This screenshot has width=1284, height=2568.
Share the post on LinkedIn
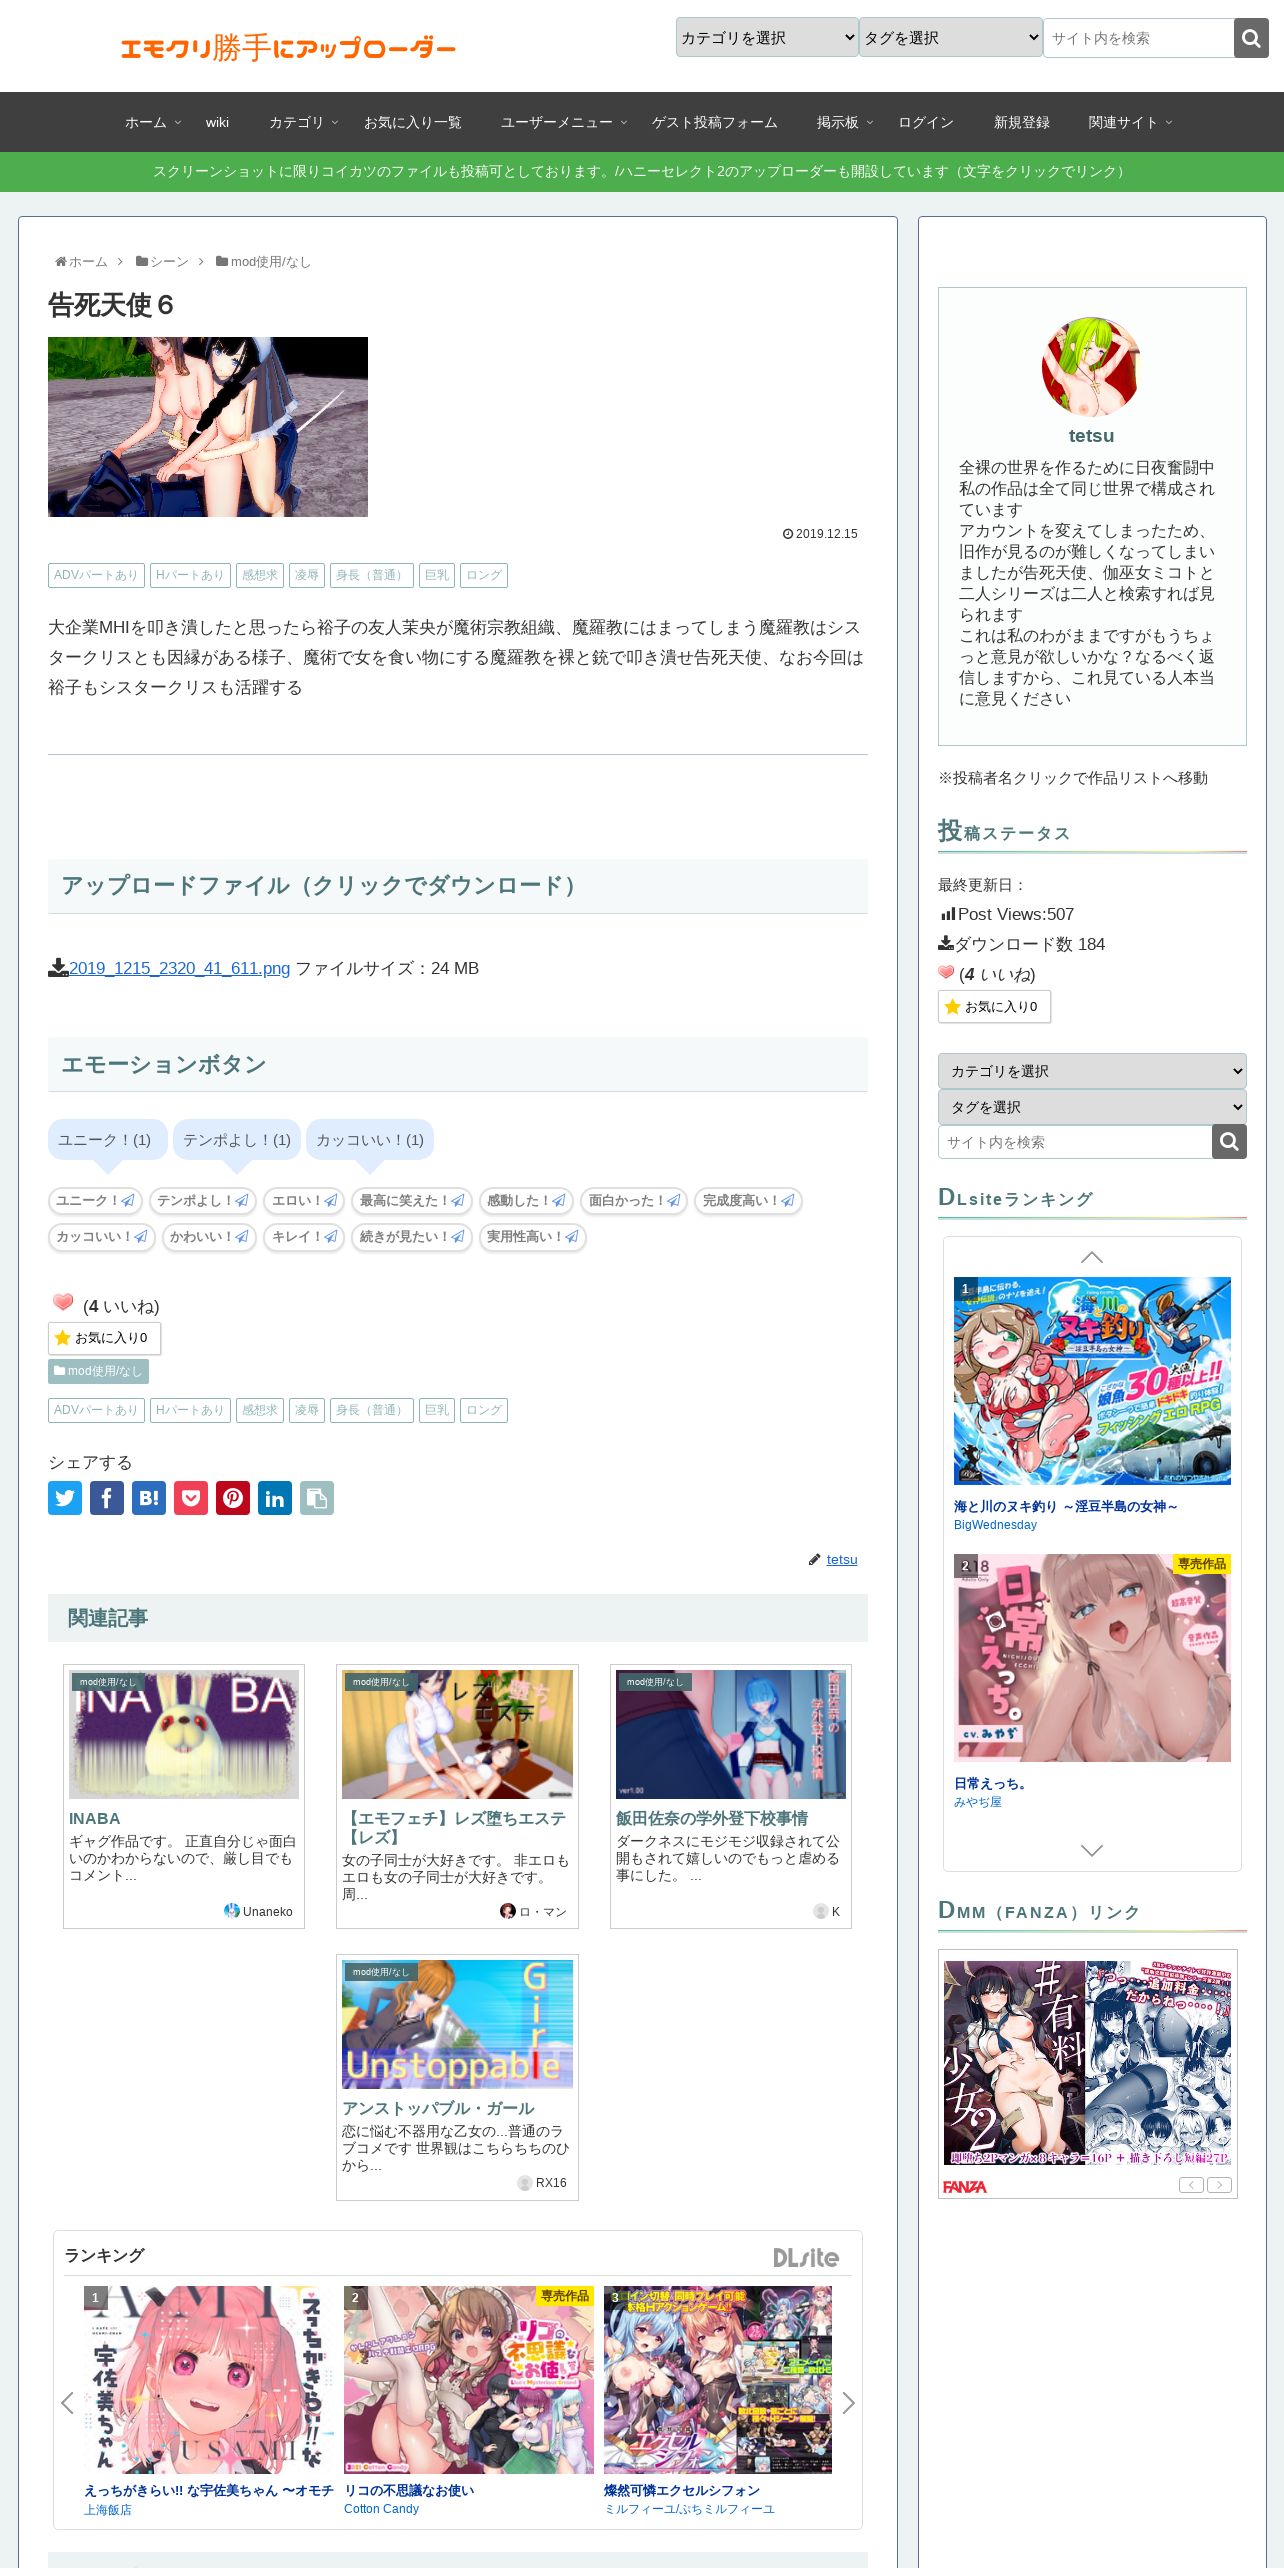pyautogui.click(x=275, y=1498)
